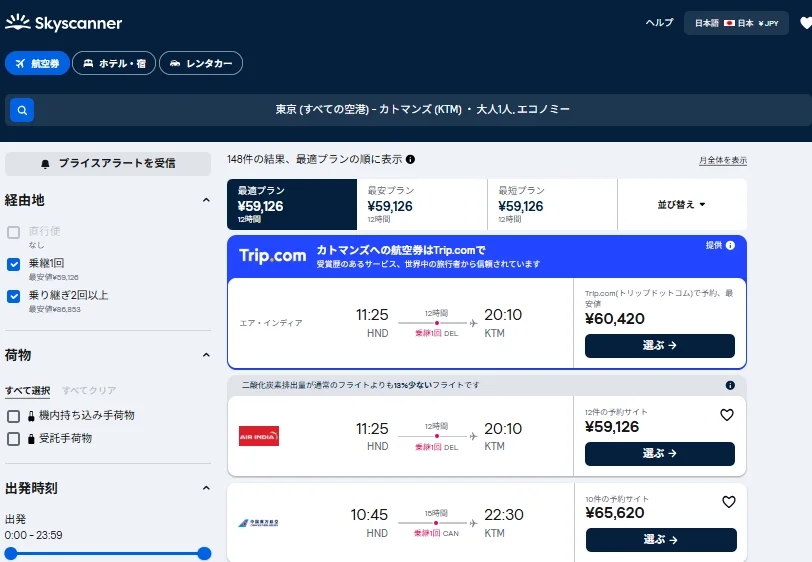The image size is (812, 562).
Task: Click the China Southern airline logo
Action: pyautogui.click(x=258, y=523)
